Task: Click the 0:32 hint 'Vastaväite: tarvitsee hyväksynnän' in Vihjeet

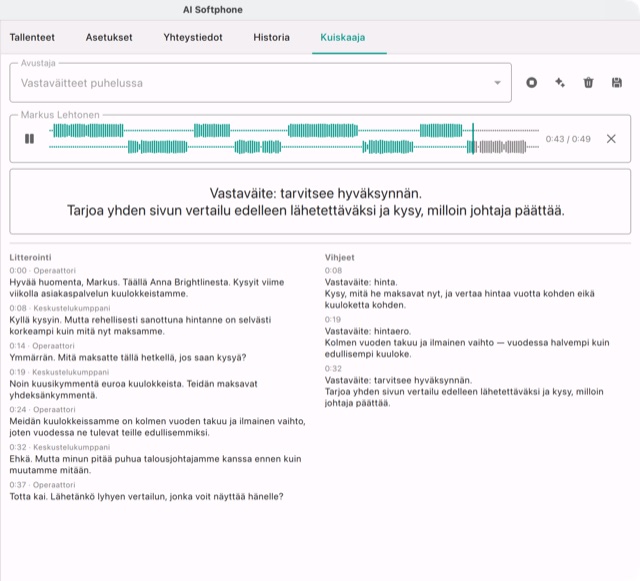Action: [x=398, y=380]
